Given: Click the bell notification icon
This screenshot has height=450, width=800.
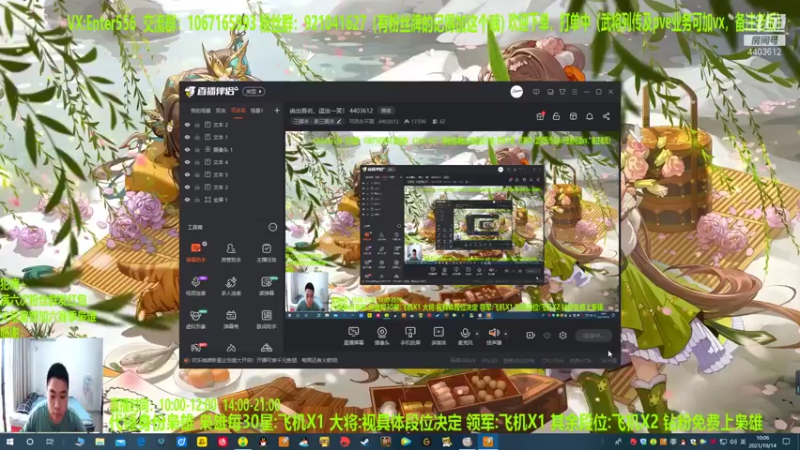Looking at the screenshot, I should 589,116.
